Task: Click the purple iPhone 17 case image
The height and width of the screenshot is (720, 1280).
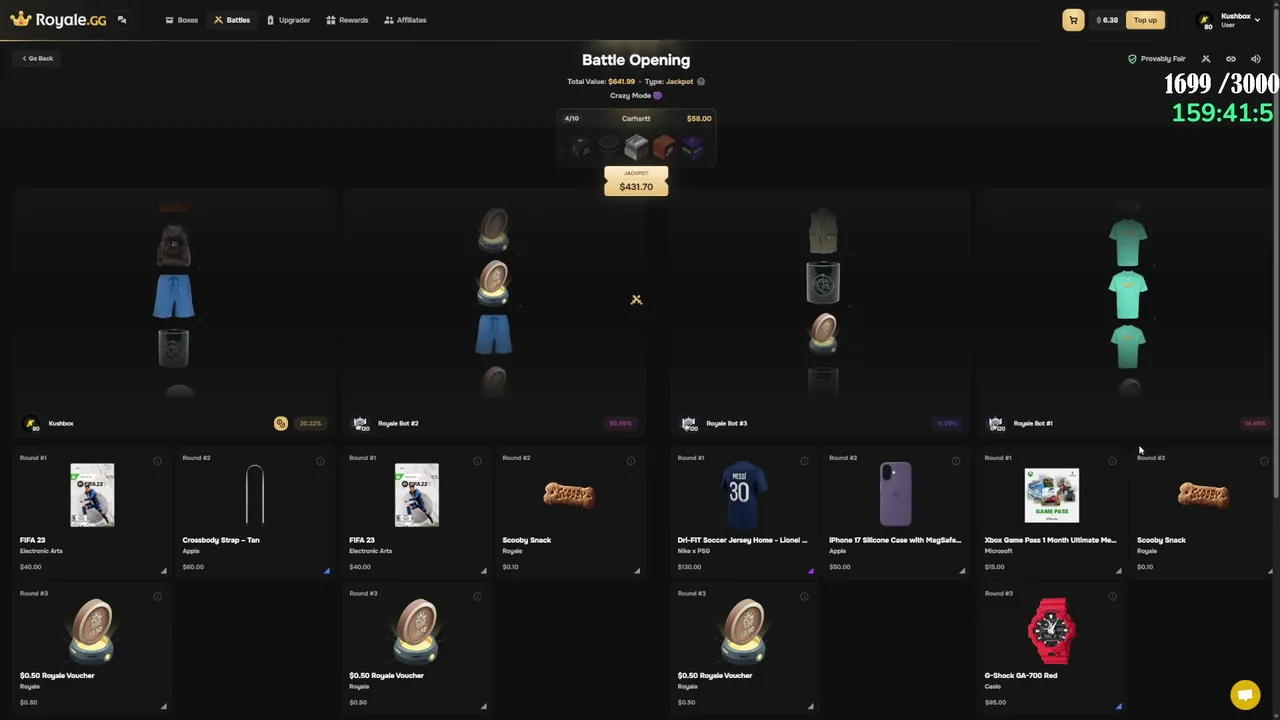Action: click(x=896, y=494)
